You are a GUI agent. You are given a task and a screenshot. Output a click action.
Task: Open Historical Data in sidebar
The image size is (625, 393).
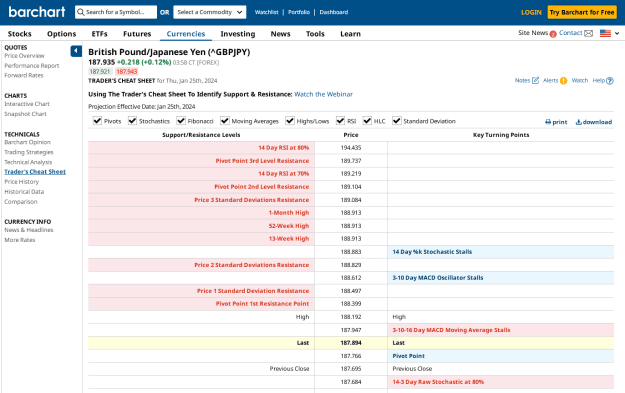tap(24, 192)
